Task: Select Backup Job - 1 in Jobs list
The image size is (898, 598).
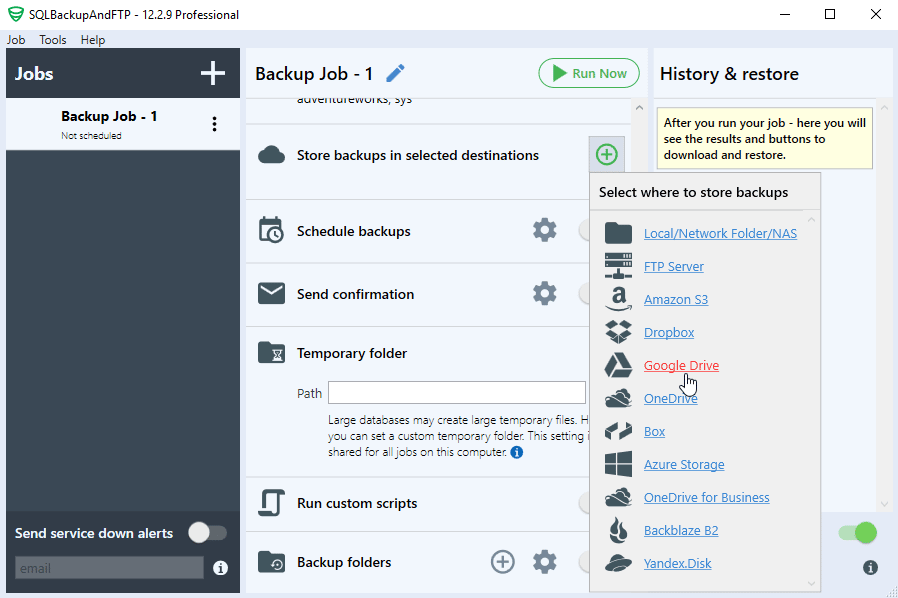Action: 123,124
